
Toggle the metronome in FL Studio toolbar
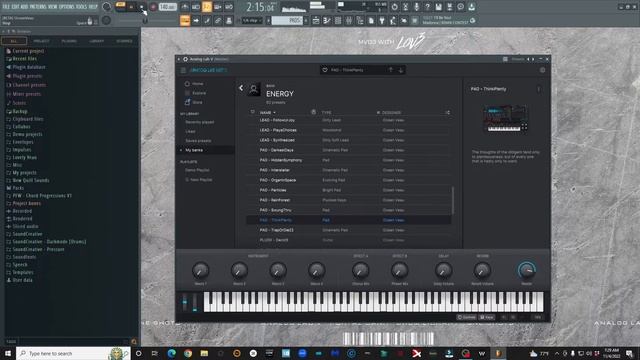(x=185, y=7)
